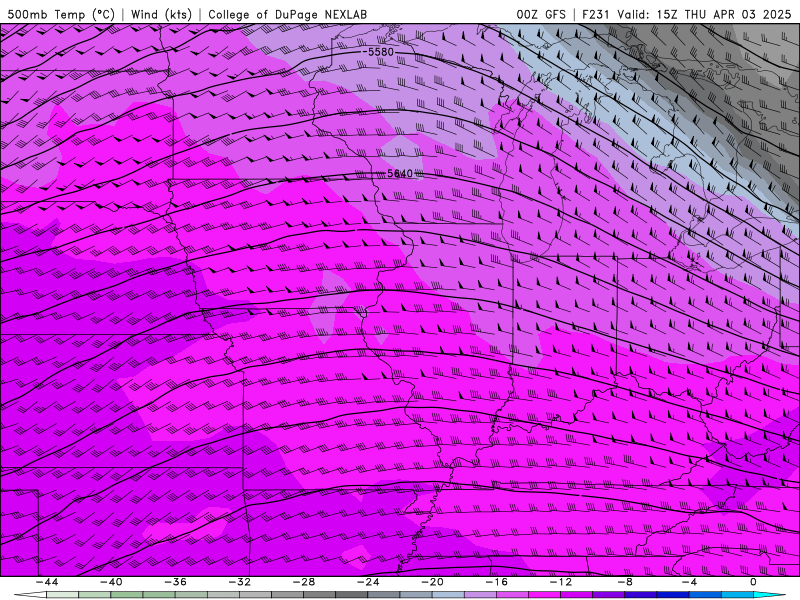
Task: Click the -4 colorbar label
Action: 689,582
